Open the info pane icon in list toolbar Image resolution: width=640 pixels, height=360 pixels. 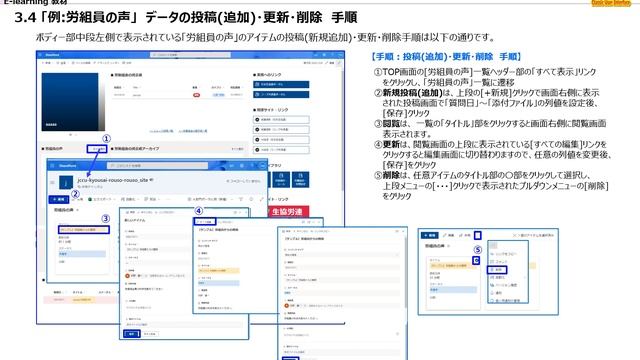(x=251, y=199)
